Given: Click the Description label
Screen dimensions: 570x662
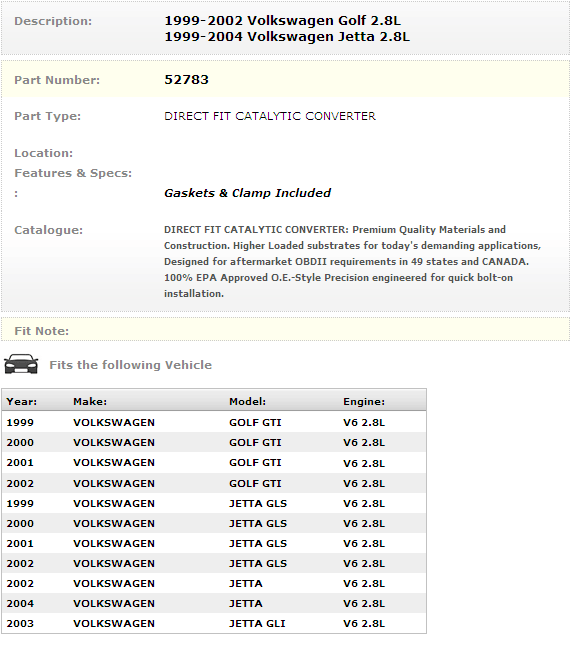Looking at the screenshot, I should click(x=53, y=21).
